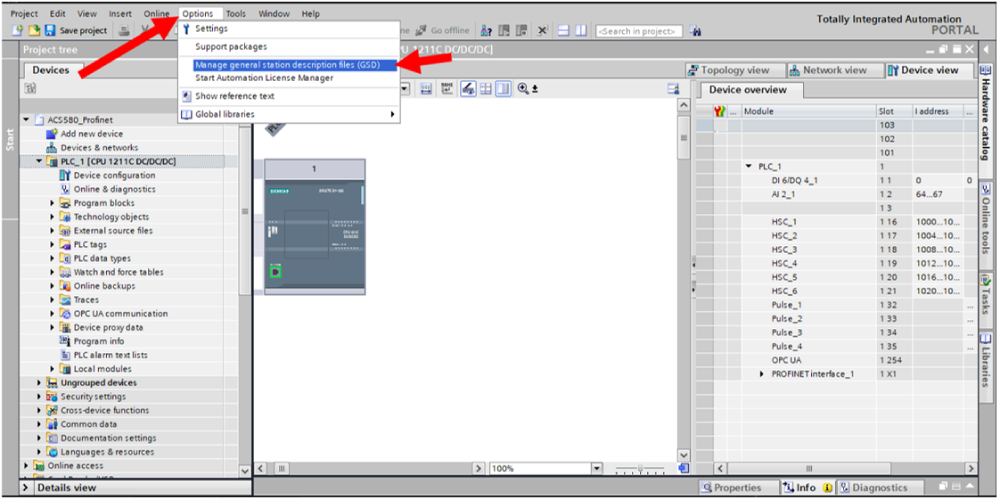Image resolution: width=1000 pixels, height=500 pixels.
Task: Toggle the highlighted side-panel layout icon in device toolbar
Action: (503, 90)
